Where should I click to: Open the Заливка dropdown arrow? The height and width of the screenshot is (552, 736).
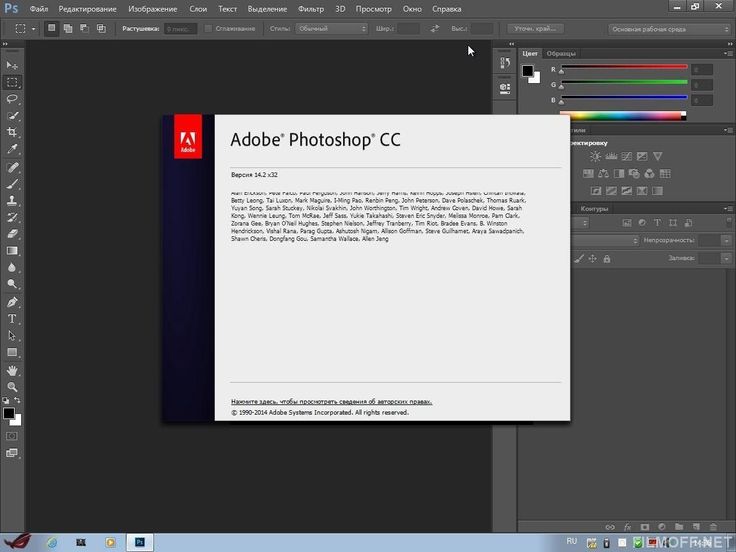(x=726, y=258)
